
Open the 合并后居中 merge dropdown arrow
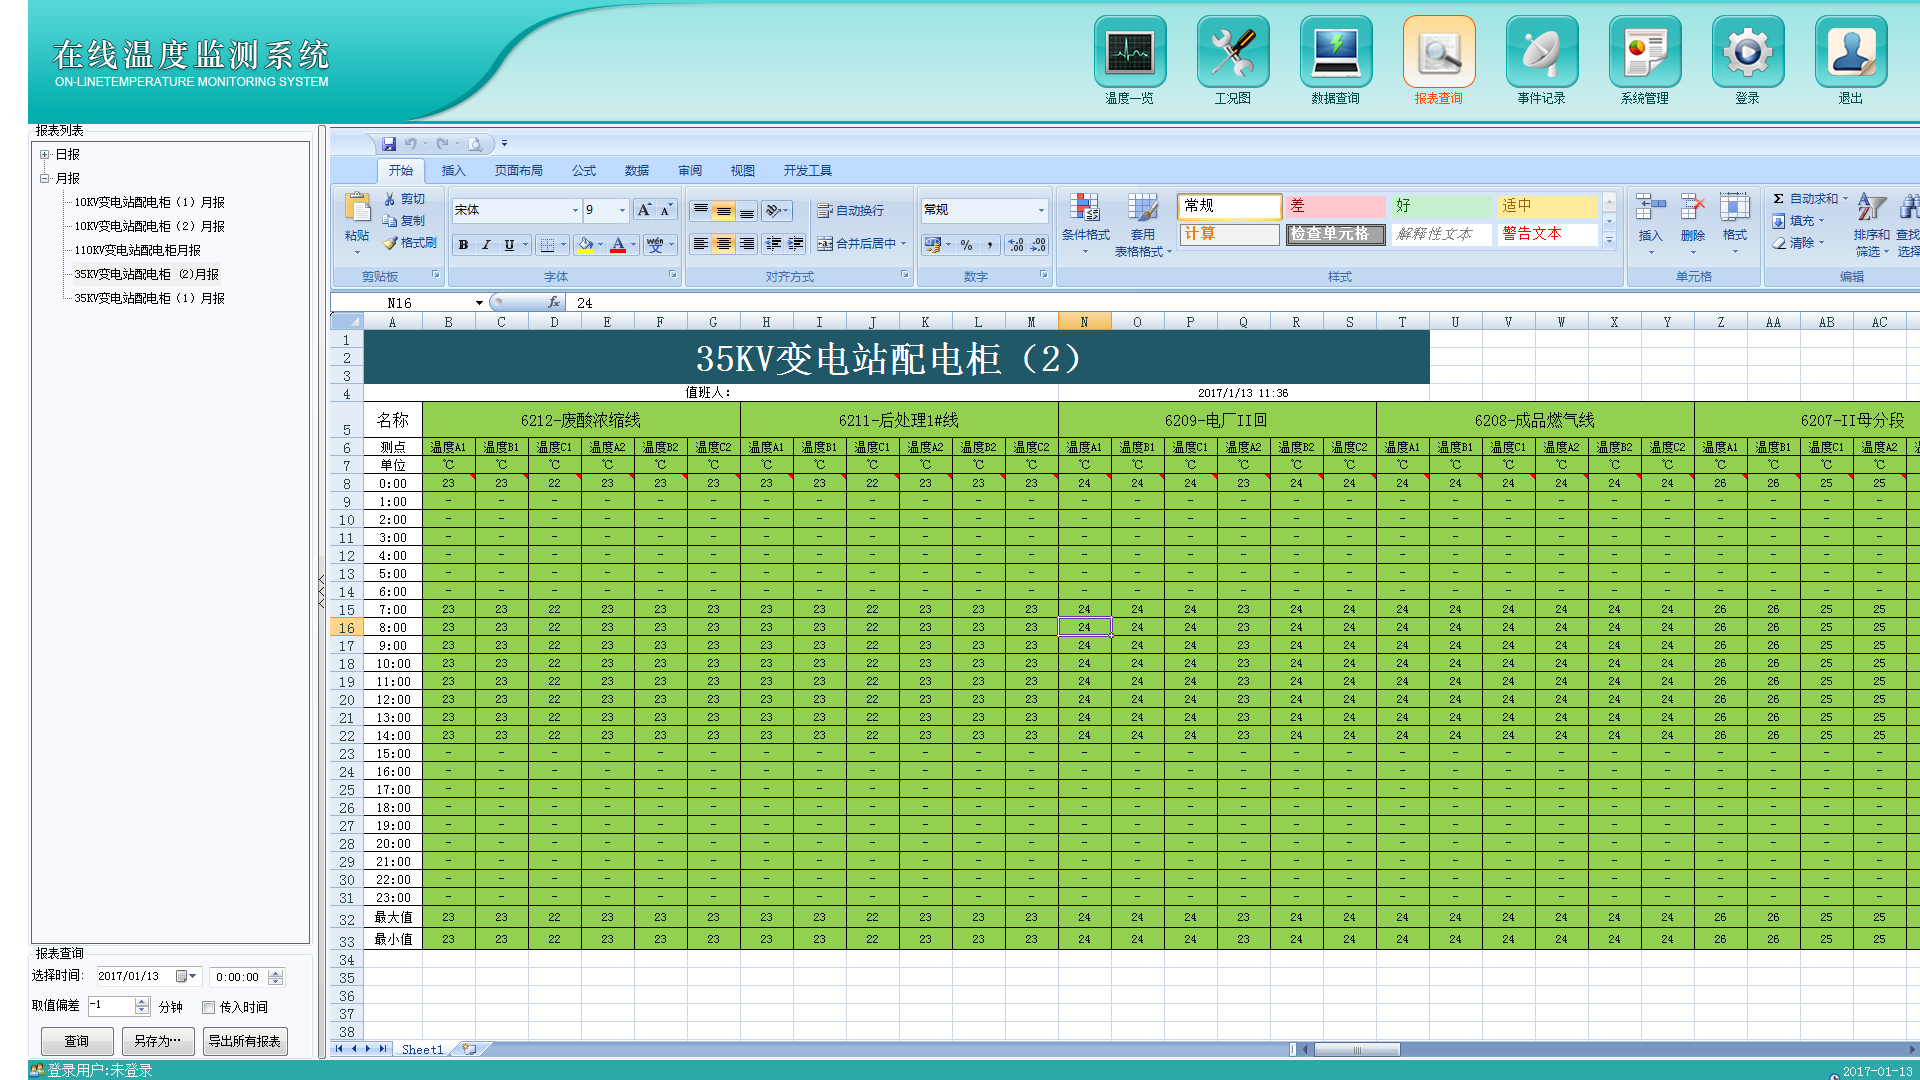click(903, 244)
